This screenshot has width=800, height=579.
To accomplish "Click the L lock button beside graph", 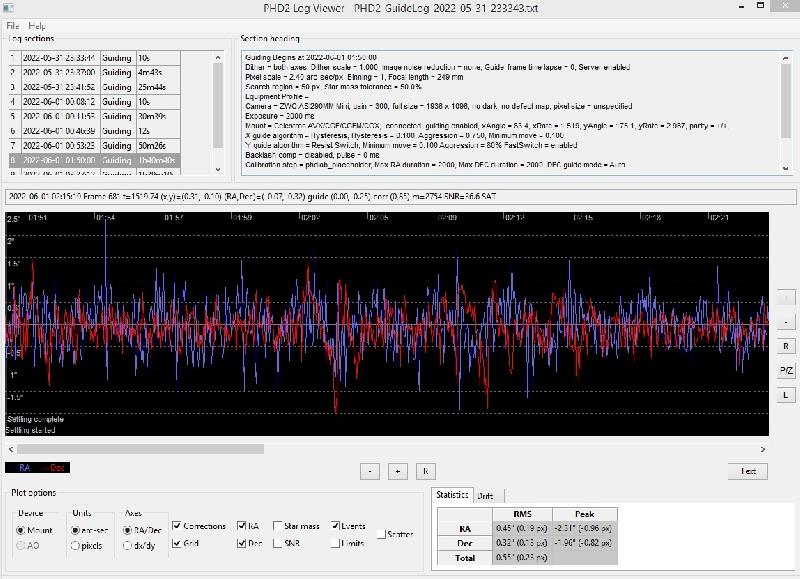I will pos(786,394).
